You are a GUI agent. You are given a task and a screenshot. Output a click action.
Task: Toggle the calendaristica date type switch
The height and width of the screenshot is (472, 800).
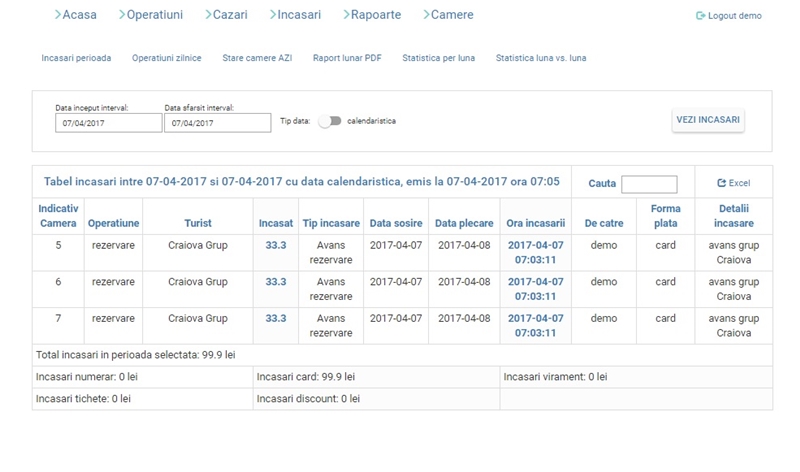(x=330, y=121)
